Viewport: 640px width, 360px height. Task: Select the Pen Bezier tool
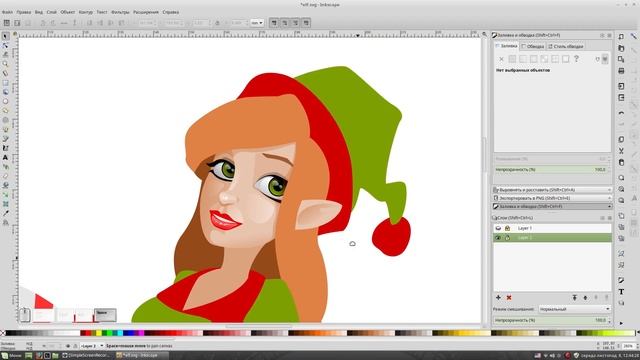[x=5, y=139]
